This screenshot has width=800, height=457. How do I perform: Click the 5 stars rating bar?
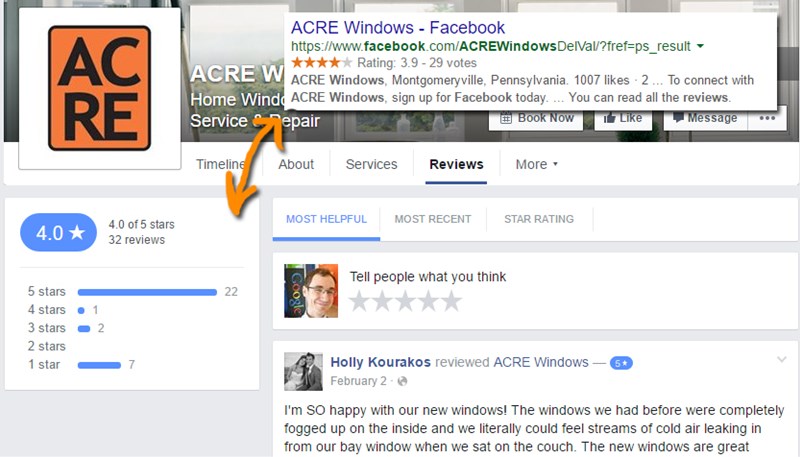[x=147, y=292]
